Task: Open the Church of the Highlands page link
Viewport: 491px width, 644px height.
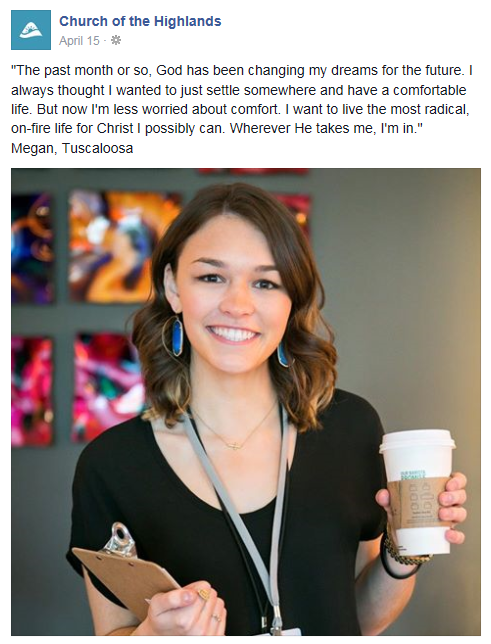Action: tap(140, 21)
